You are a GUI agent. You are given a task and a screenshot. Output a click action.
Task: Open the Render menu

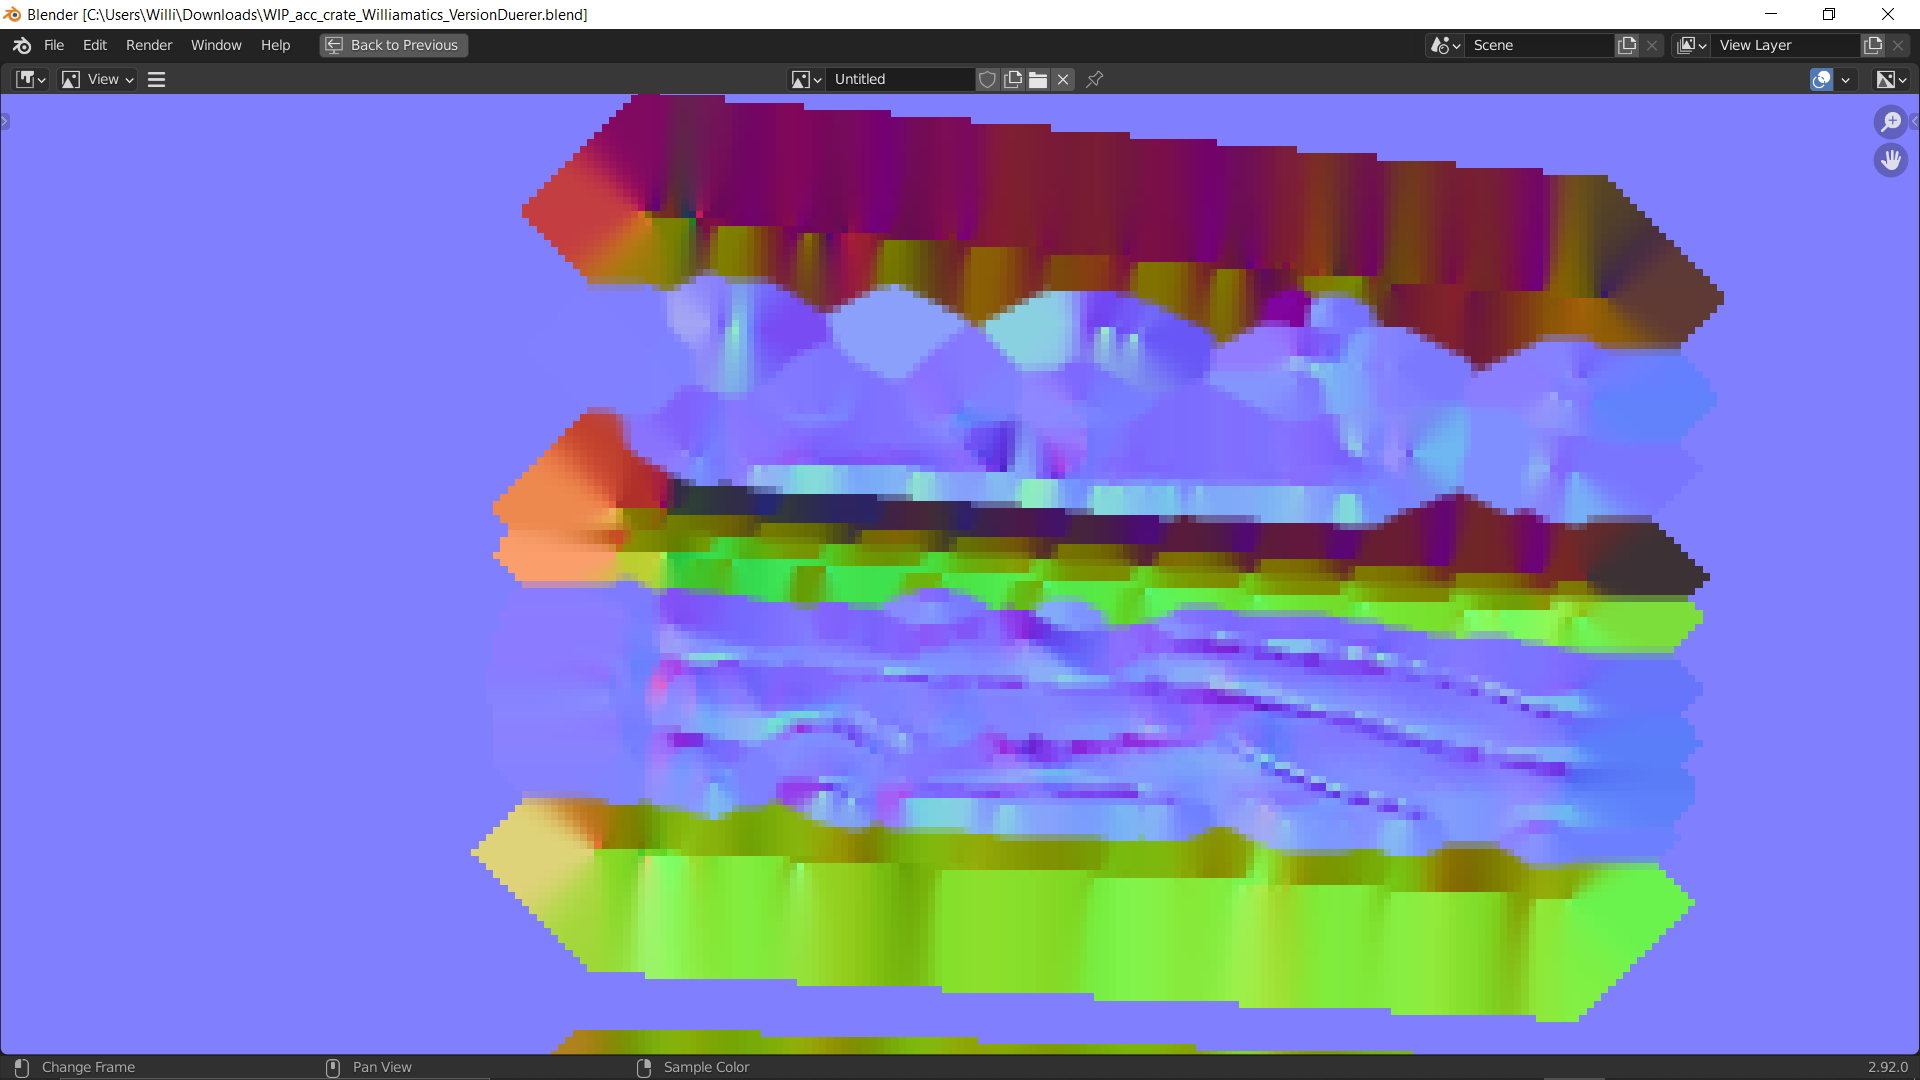coord(149,45)
